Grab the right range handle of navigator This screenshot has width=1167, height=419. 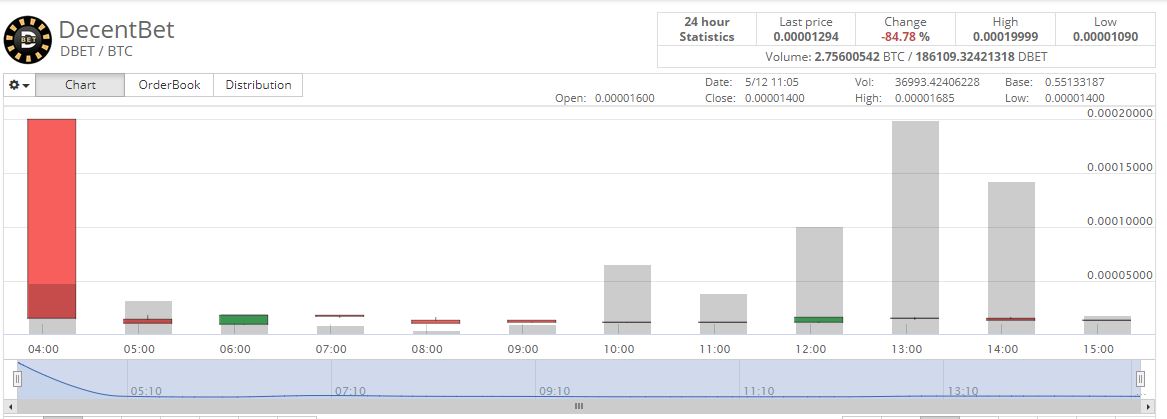click(x=1140, y=379)
